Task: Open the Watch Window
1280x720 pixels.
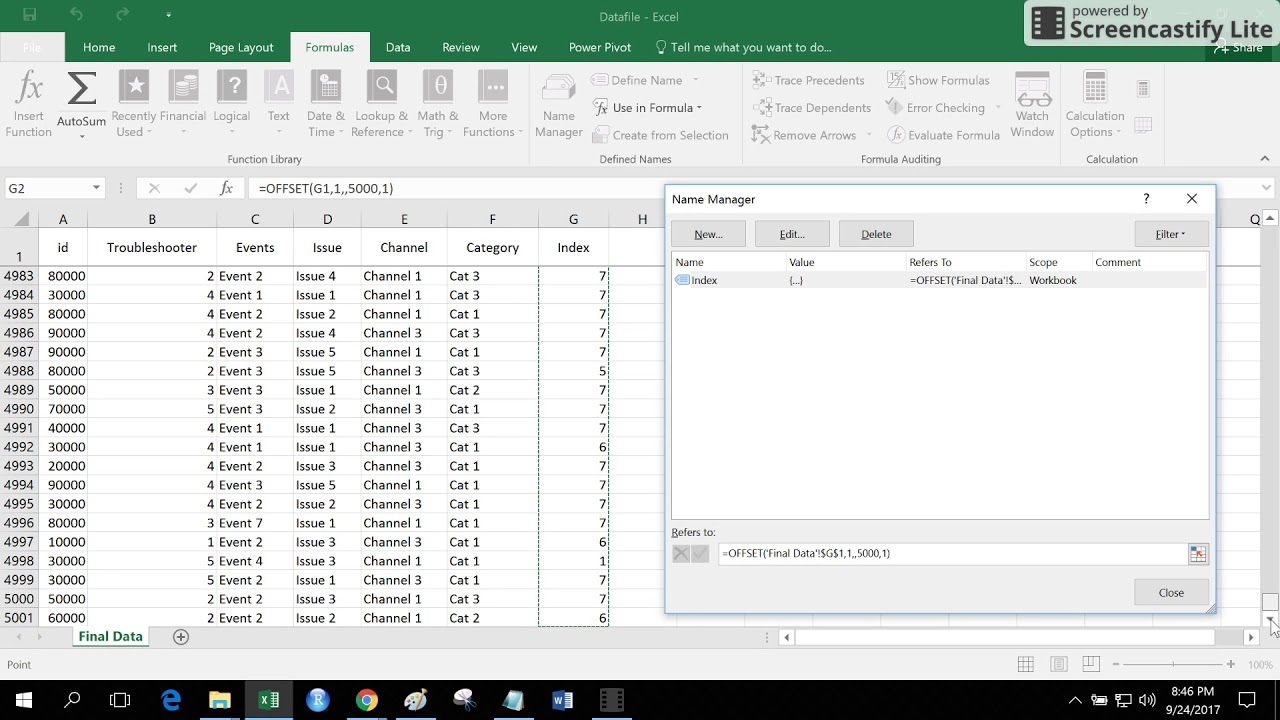Action: coord(1032,105)
